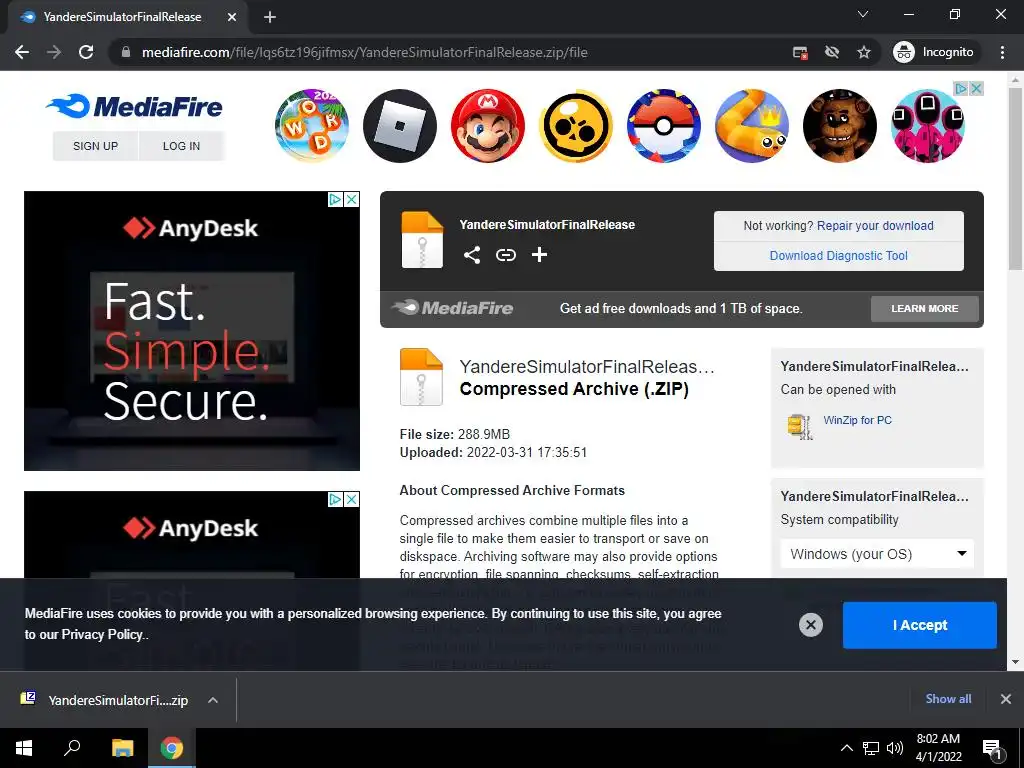Open Privacy Policy link in cookie banner

pos(103,634)
